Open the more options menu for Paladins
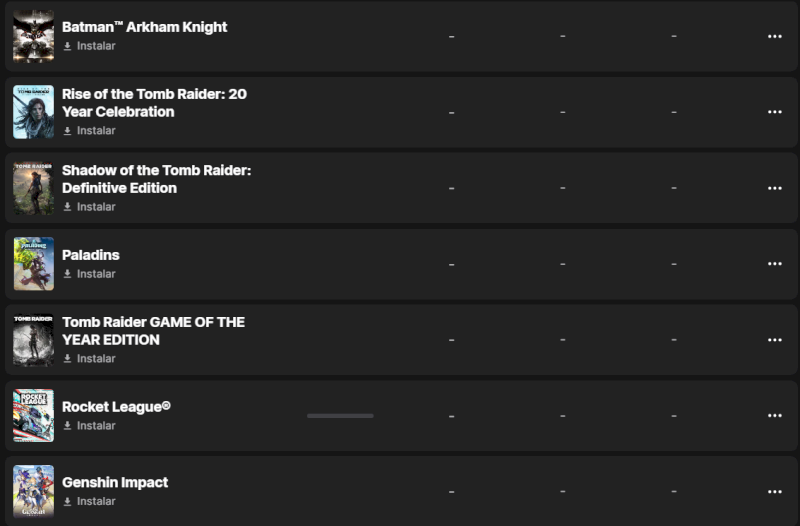 point(774,264)
